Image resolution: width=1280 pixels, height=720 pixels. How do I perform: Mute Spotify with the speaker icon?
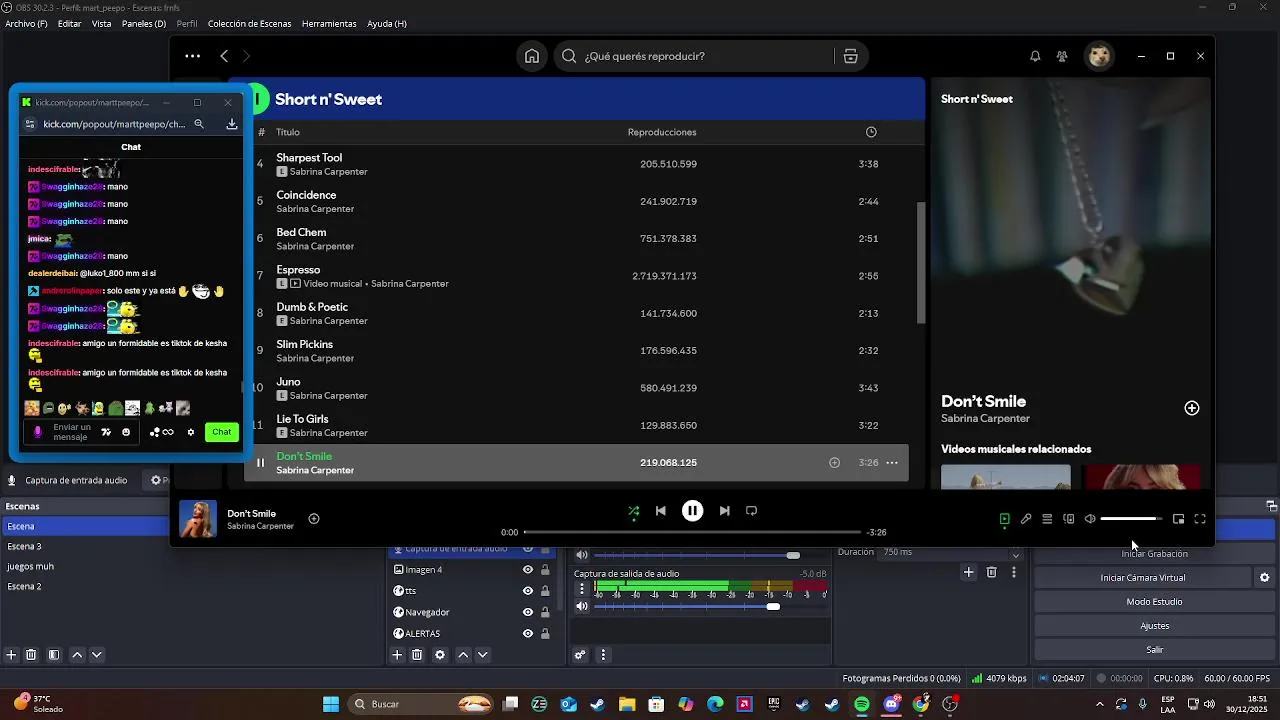[x=1090, y=519]
